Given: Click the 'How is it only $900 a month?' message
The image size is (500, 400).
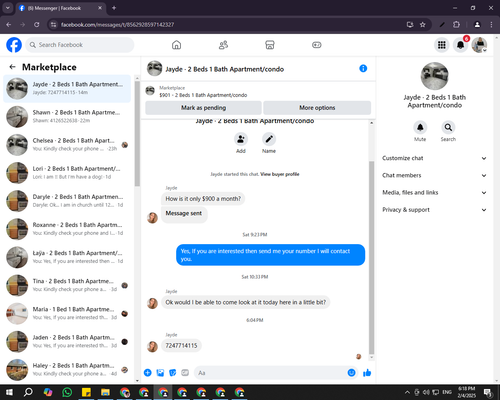Looking at the screenshot, I should (203, 199).
